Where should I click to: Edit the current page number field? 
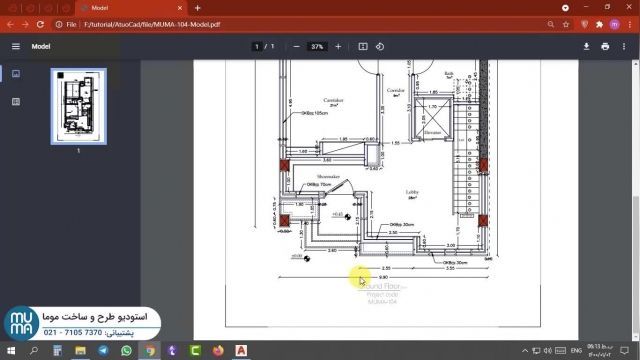[x=257, y=47]
